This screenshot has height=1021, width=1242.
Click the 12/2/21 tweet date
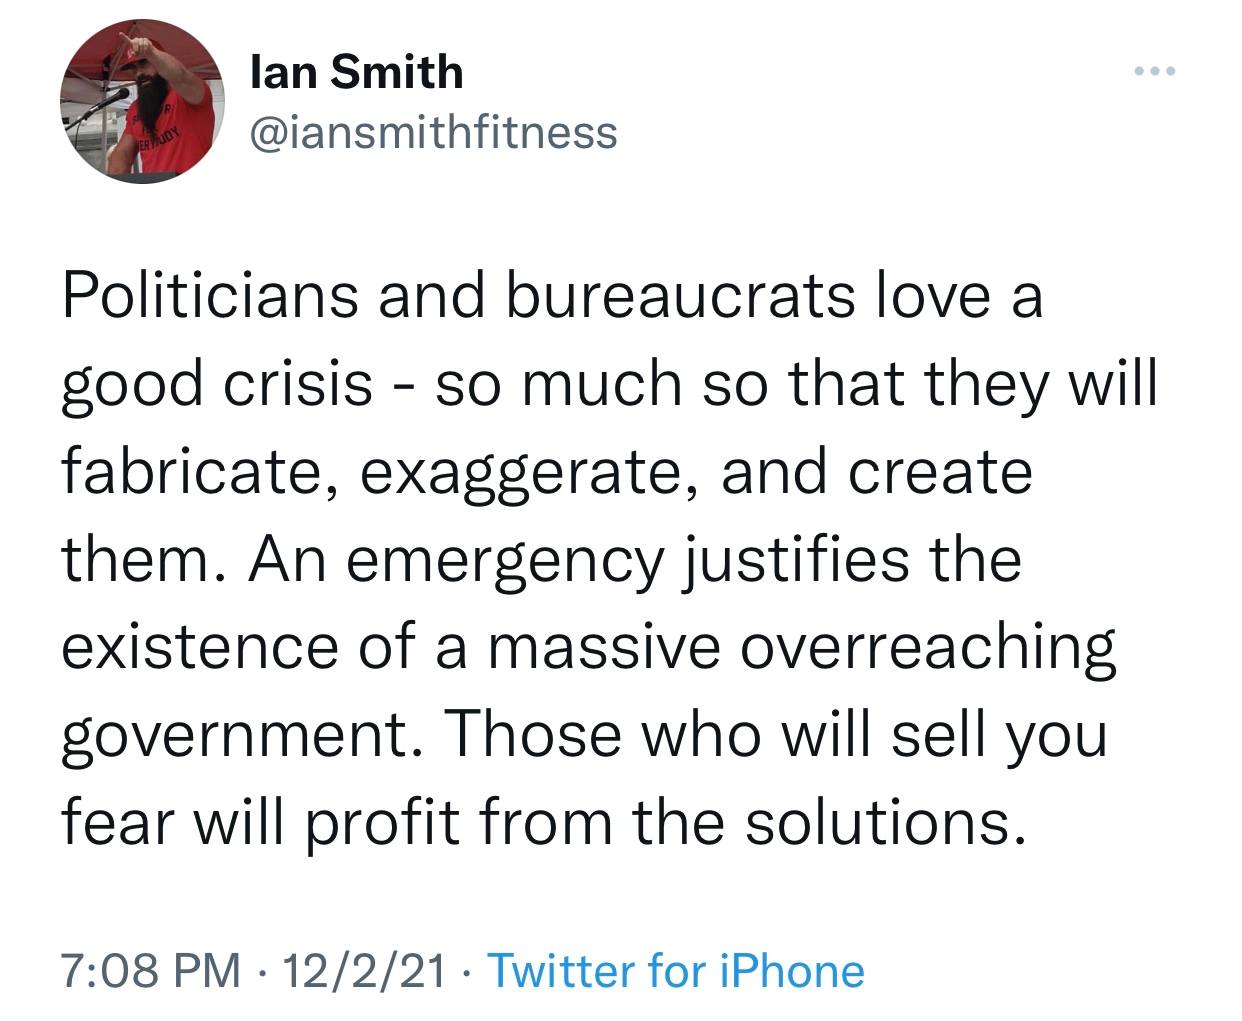[364, 970]
